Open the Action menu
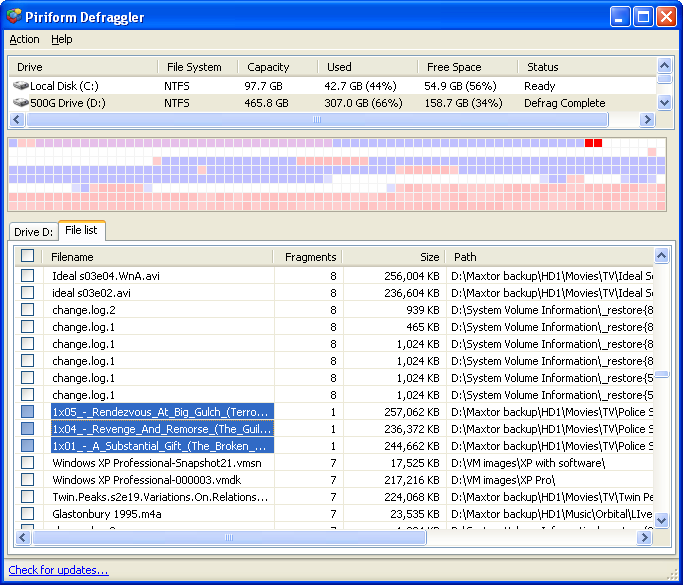Viewport: 683px width, 585px height. pyautogui.click(x=24, y=40)
